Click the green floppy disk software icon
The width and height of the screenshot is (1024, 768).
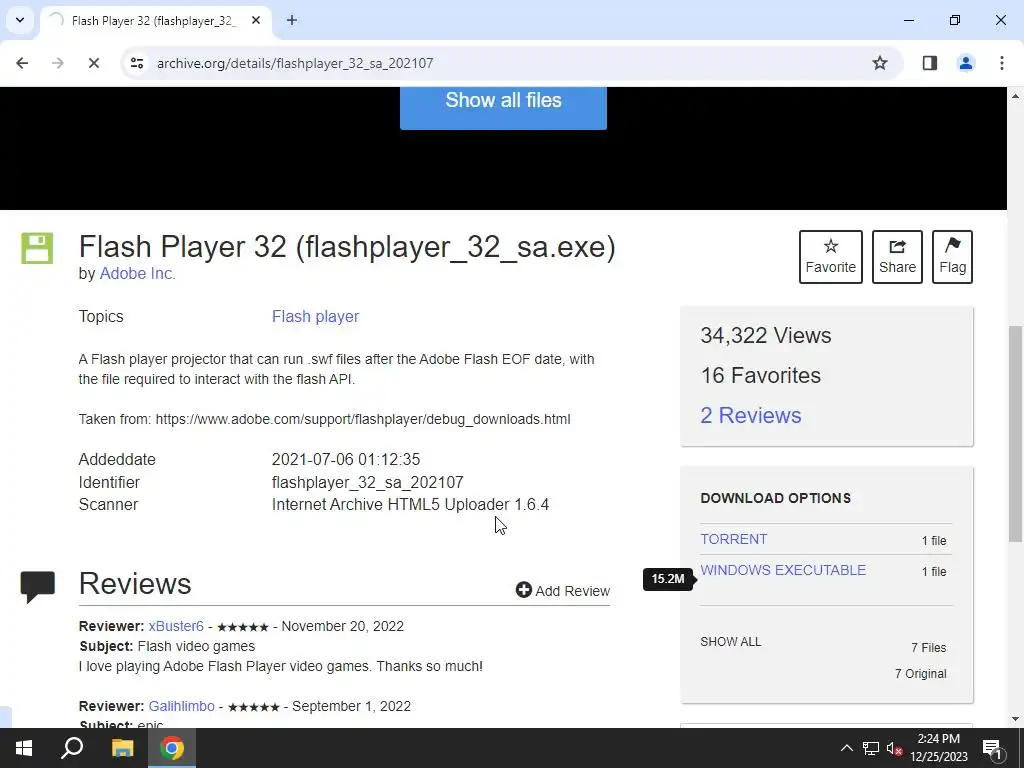pyautogui.click(x=37, y=248)
